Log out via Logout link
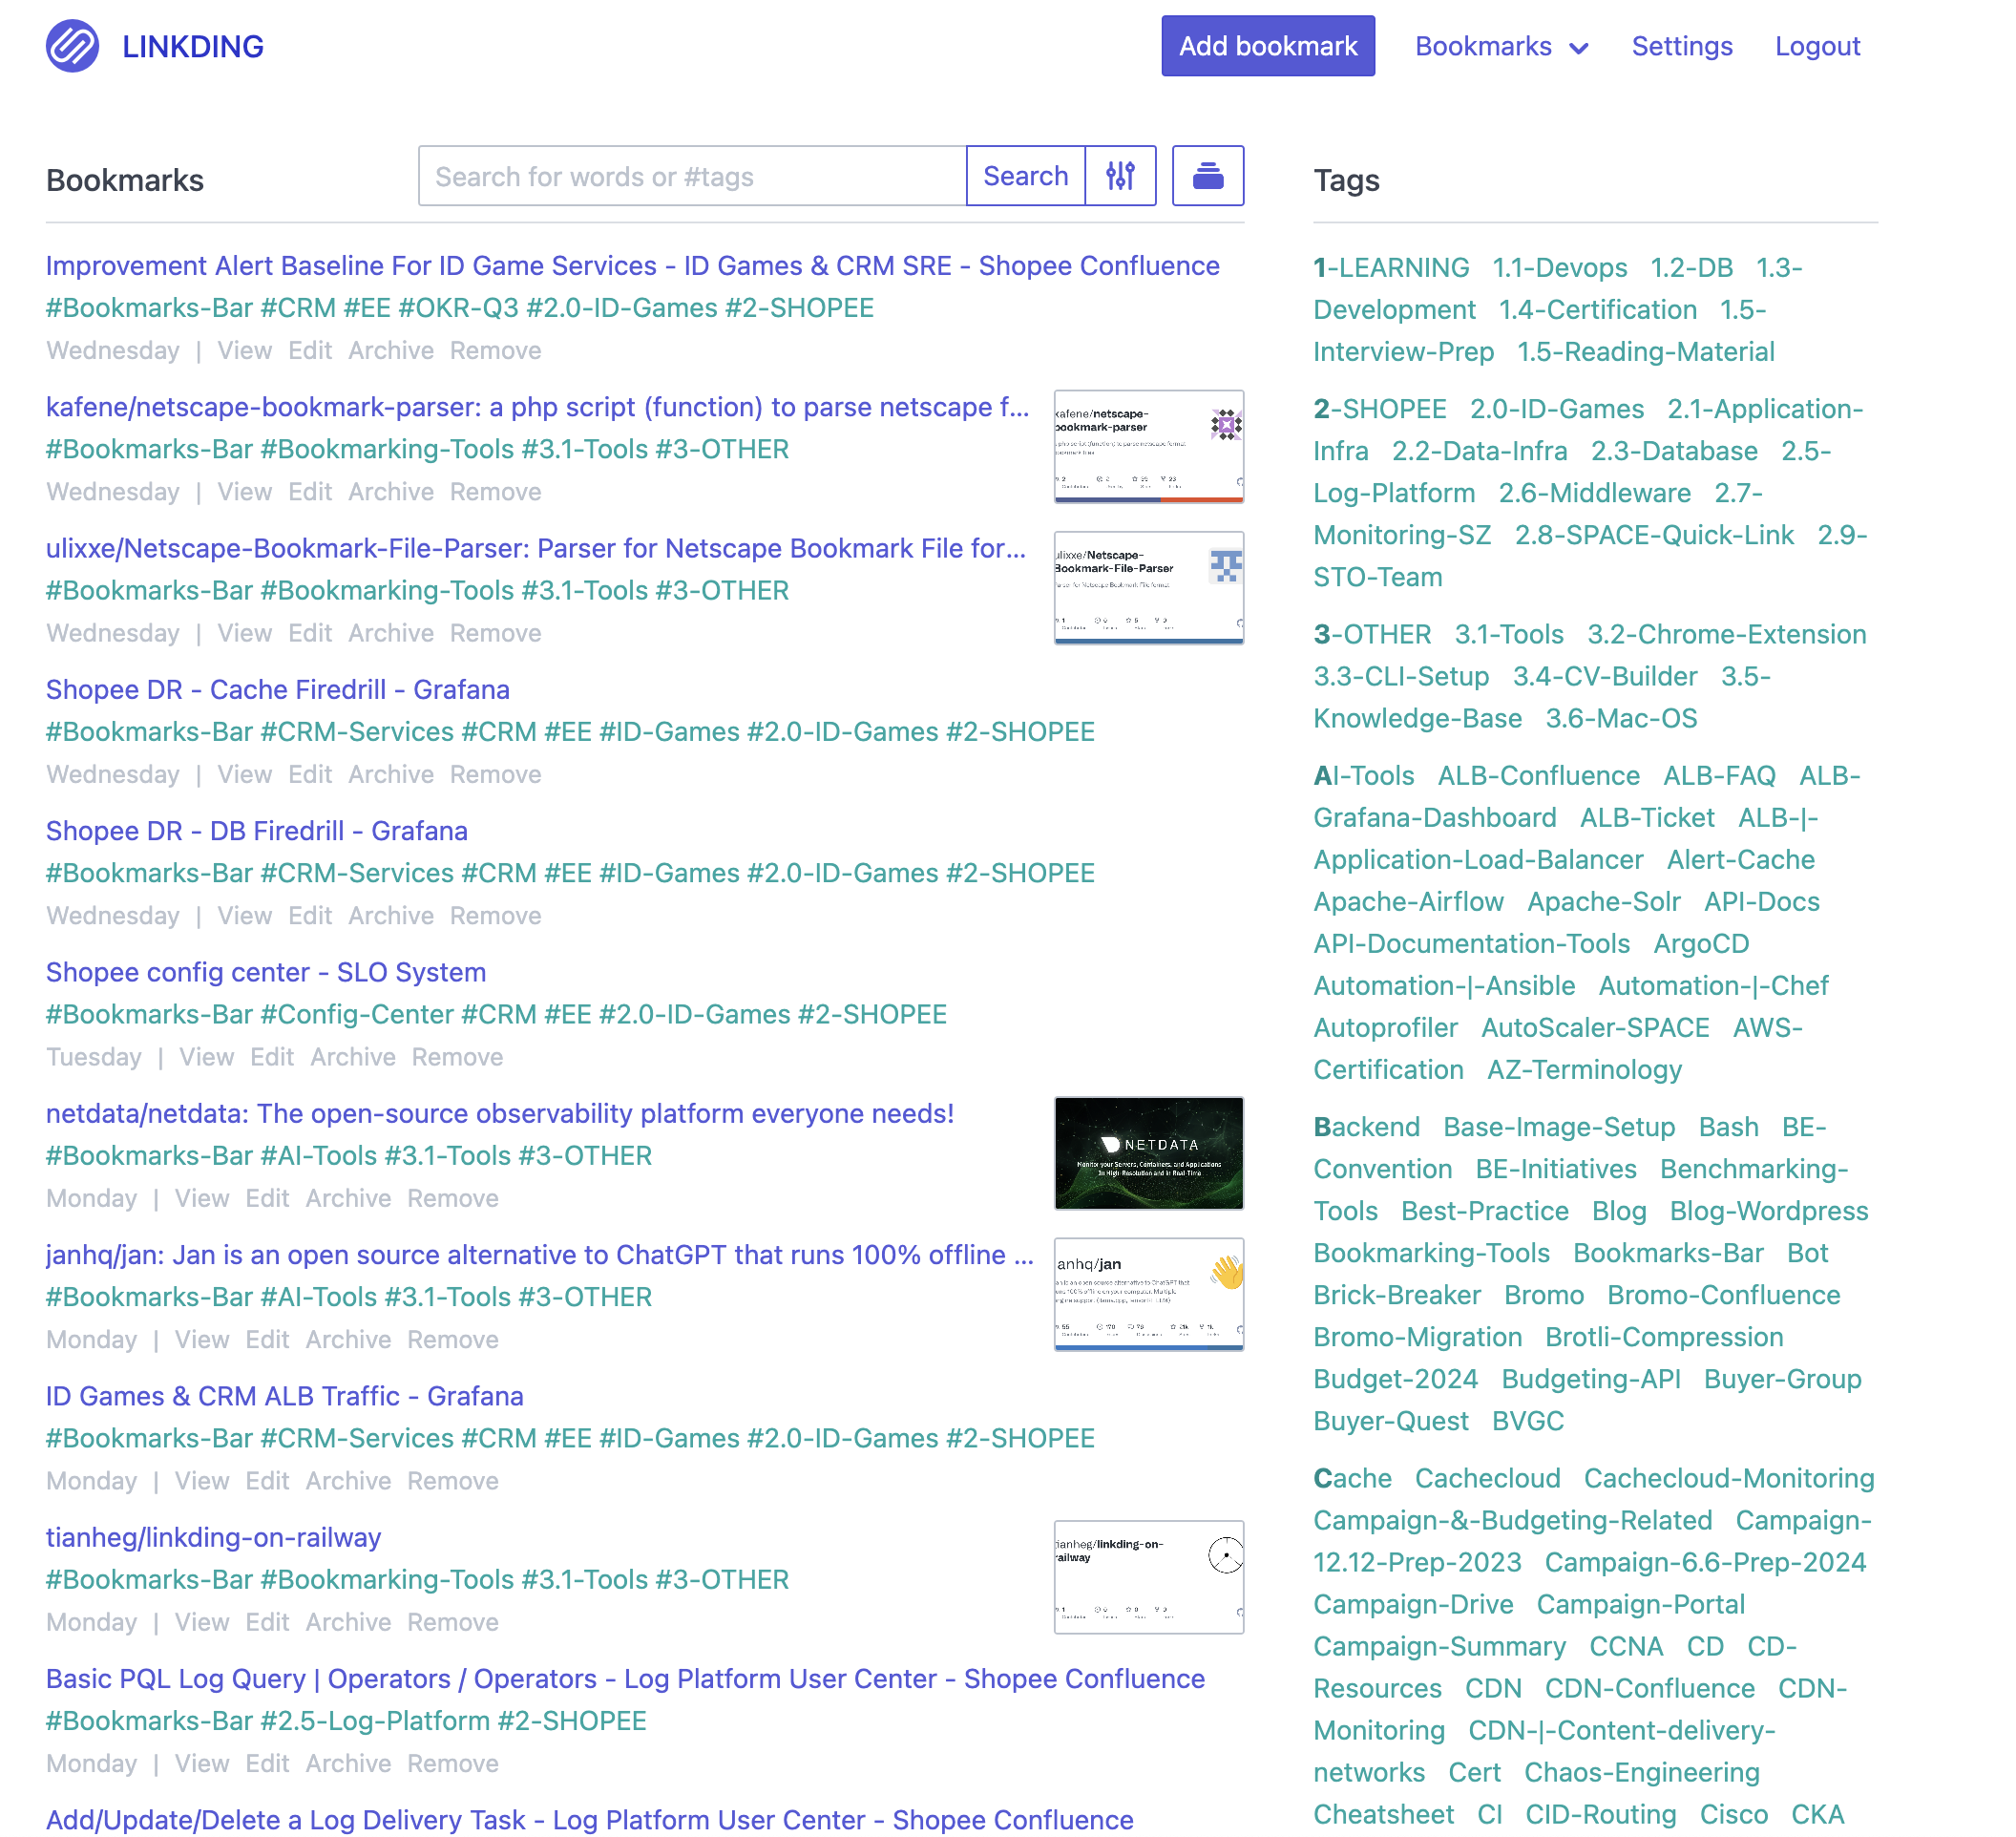2016x1837 pixels. (x=1817, y=46)
